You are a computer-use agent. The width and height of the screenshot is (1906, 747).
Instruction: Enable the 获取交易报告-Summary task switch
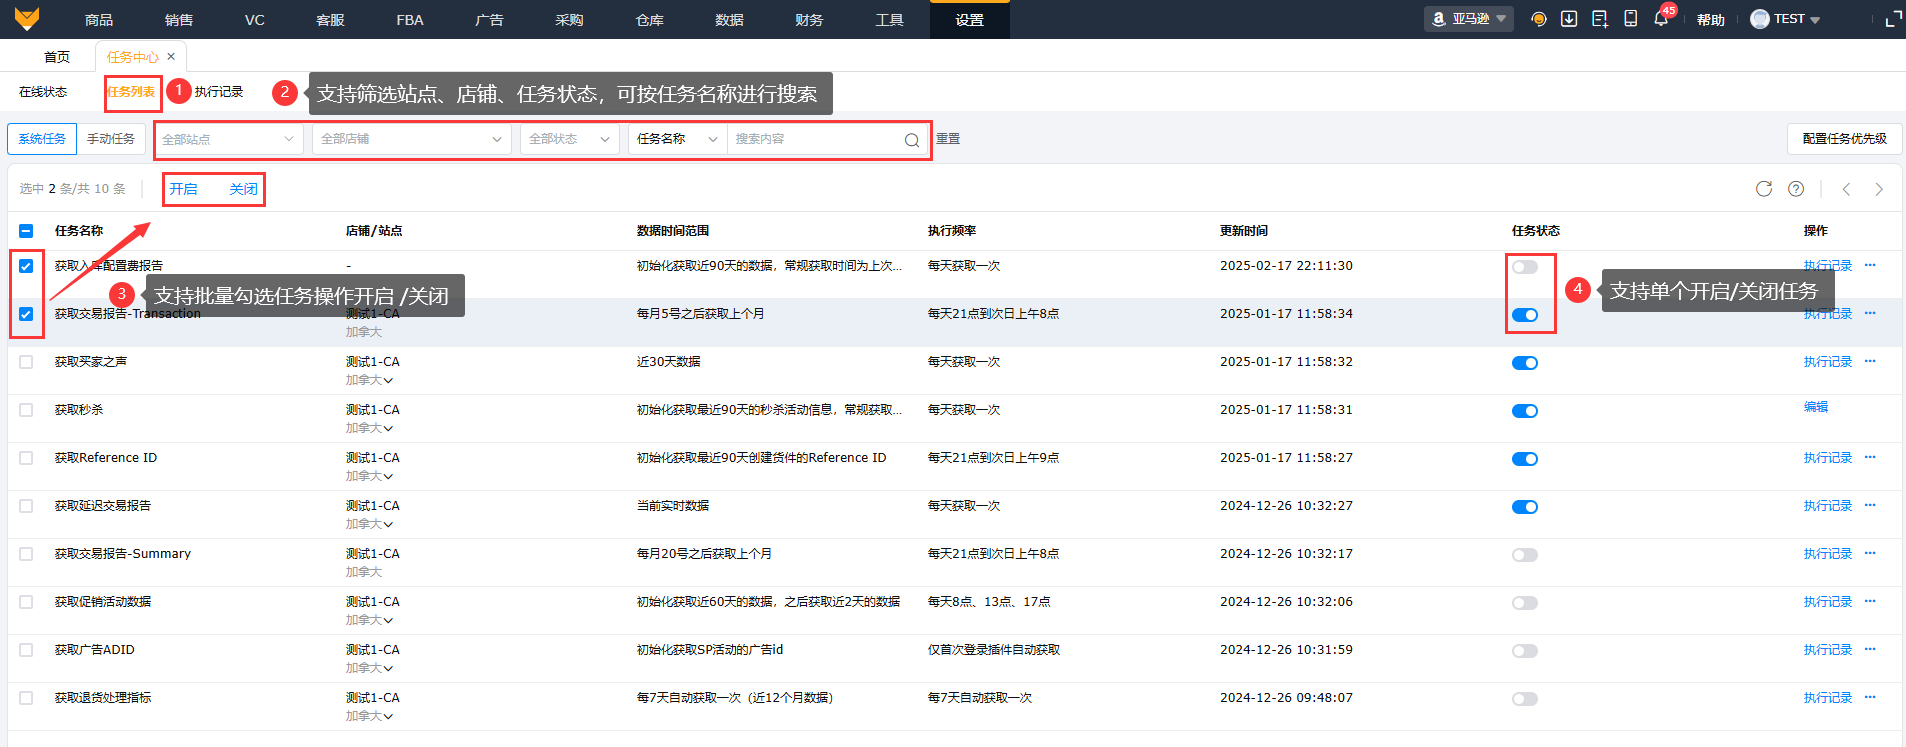point(1524,555)
